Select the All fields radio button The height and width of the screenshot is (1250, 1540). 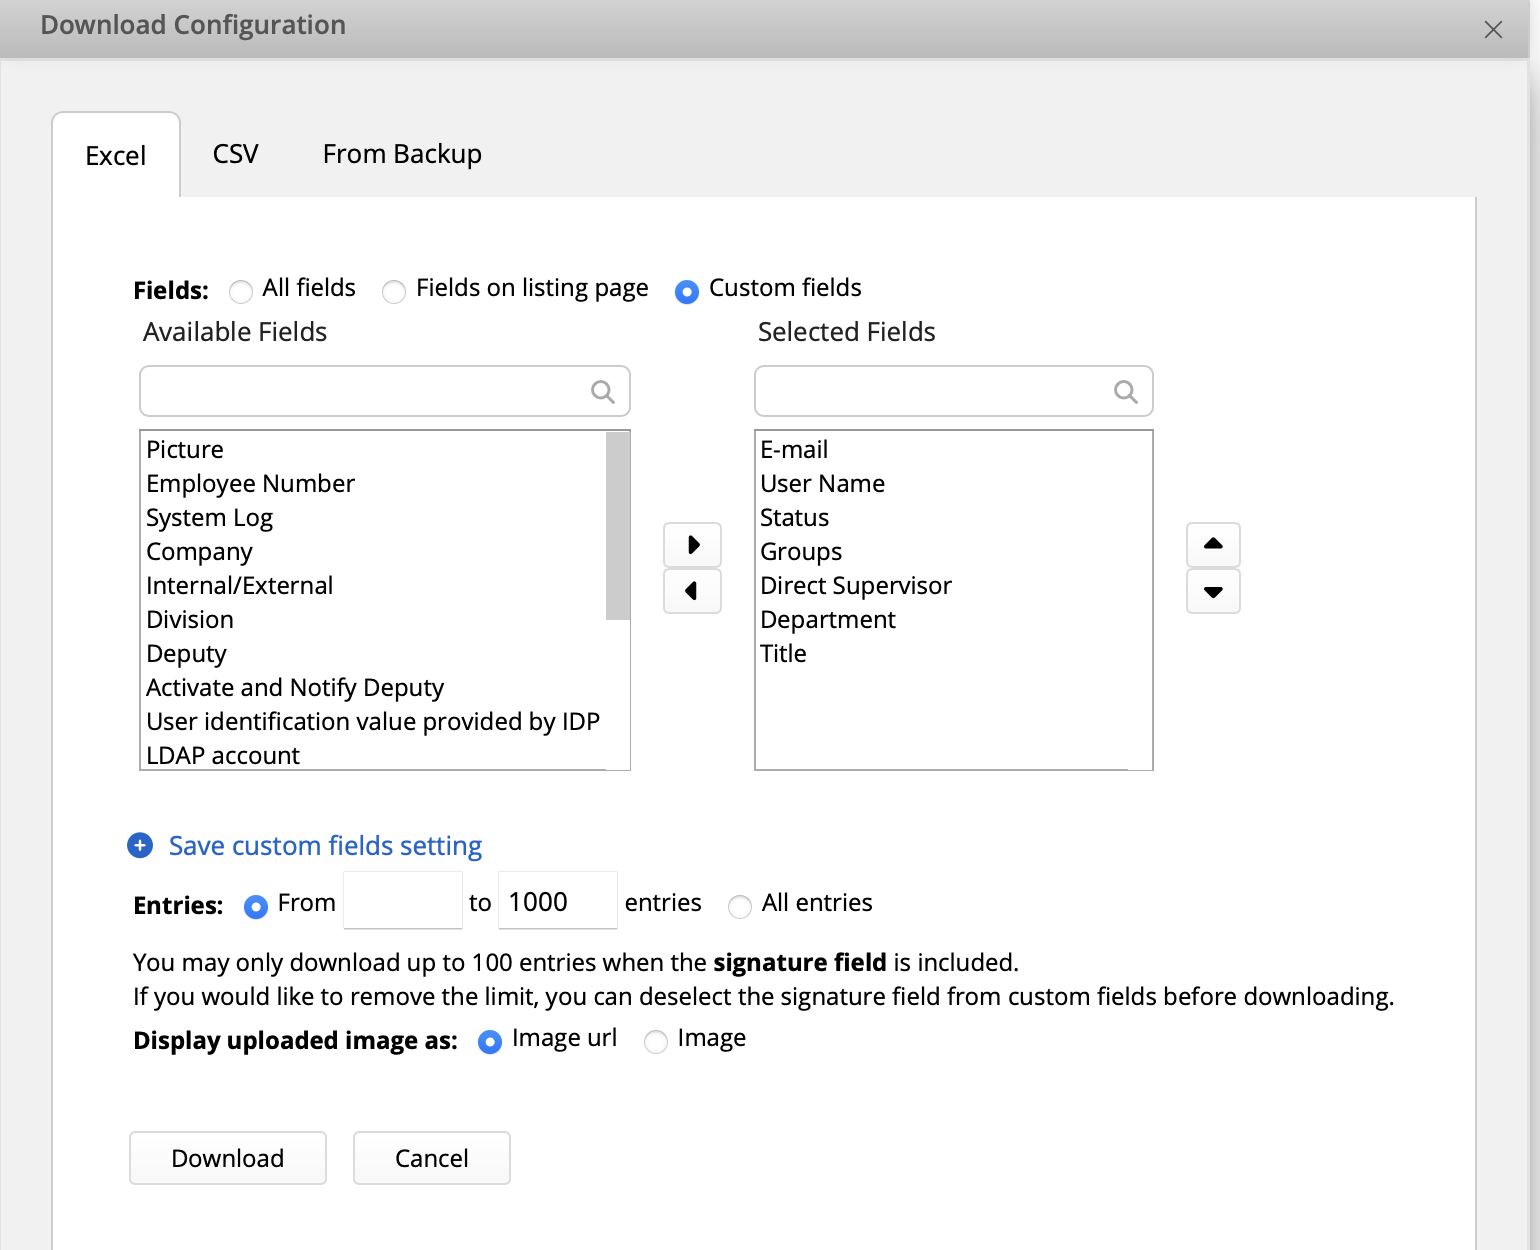[x=241, y=292]
